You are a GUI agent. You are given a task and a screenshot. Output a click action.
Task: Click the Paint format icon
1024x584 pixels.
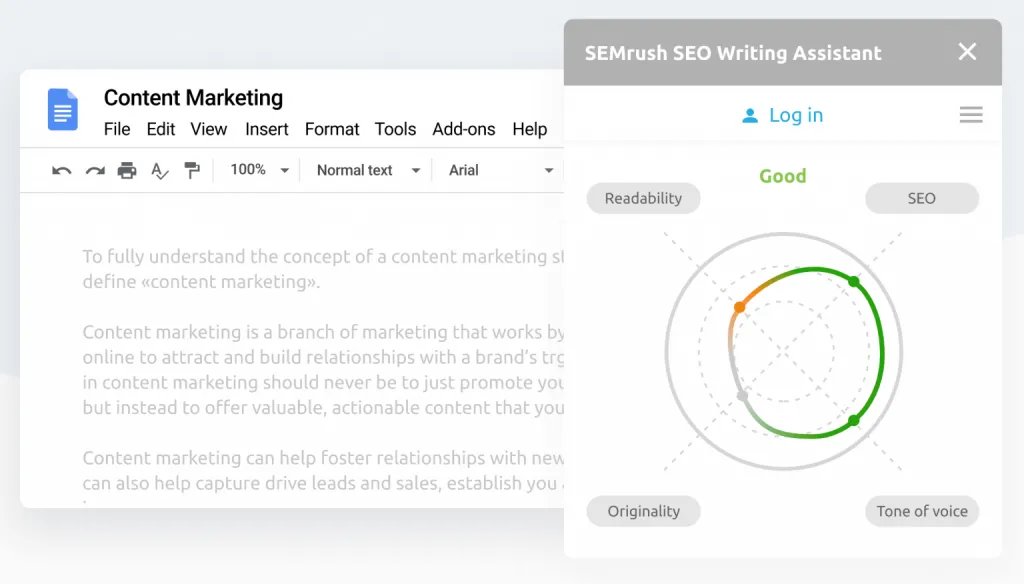click(192, 170)
